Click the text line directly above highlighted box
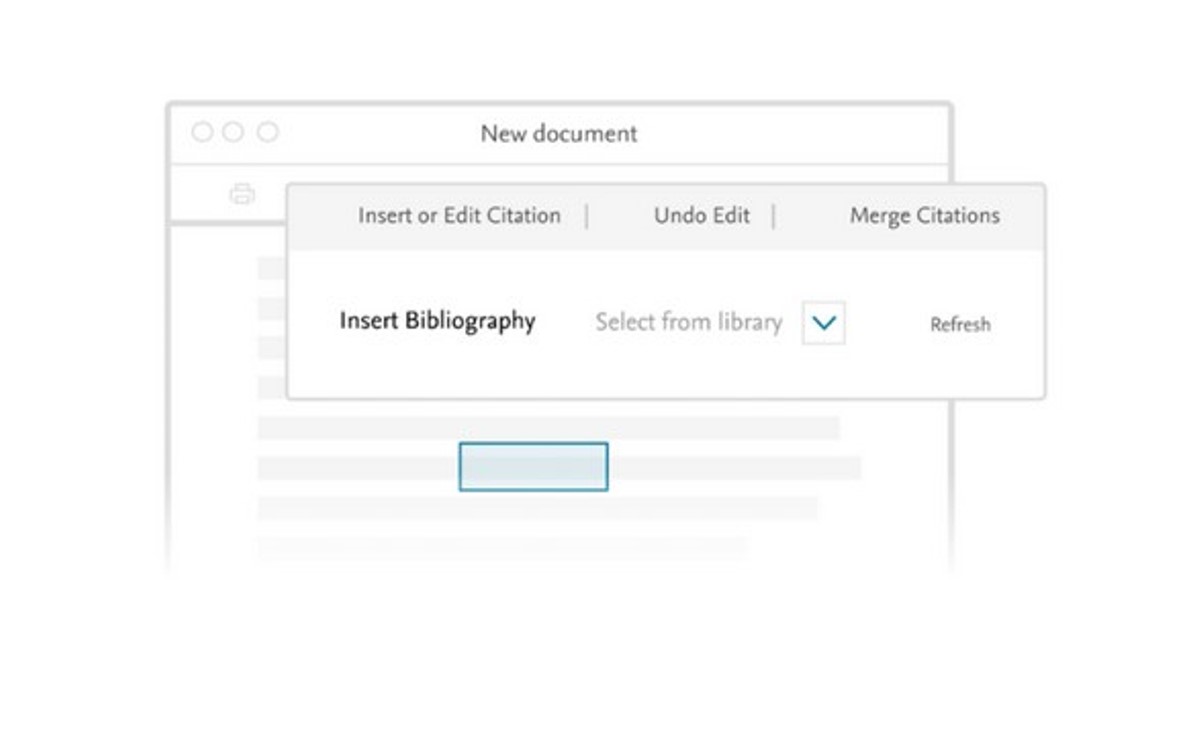 548,428
